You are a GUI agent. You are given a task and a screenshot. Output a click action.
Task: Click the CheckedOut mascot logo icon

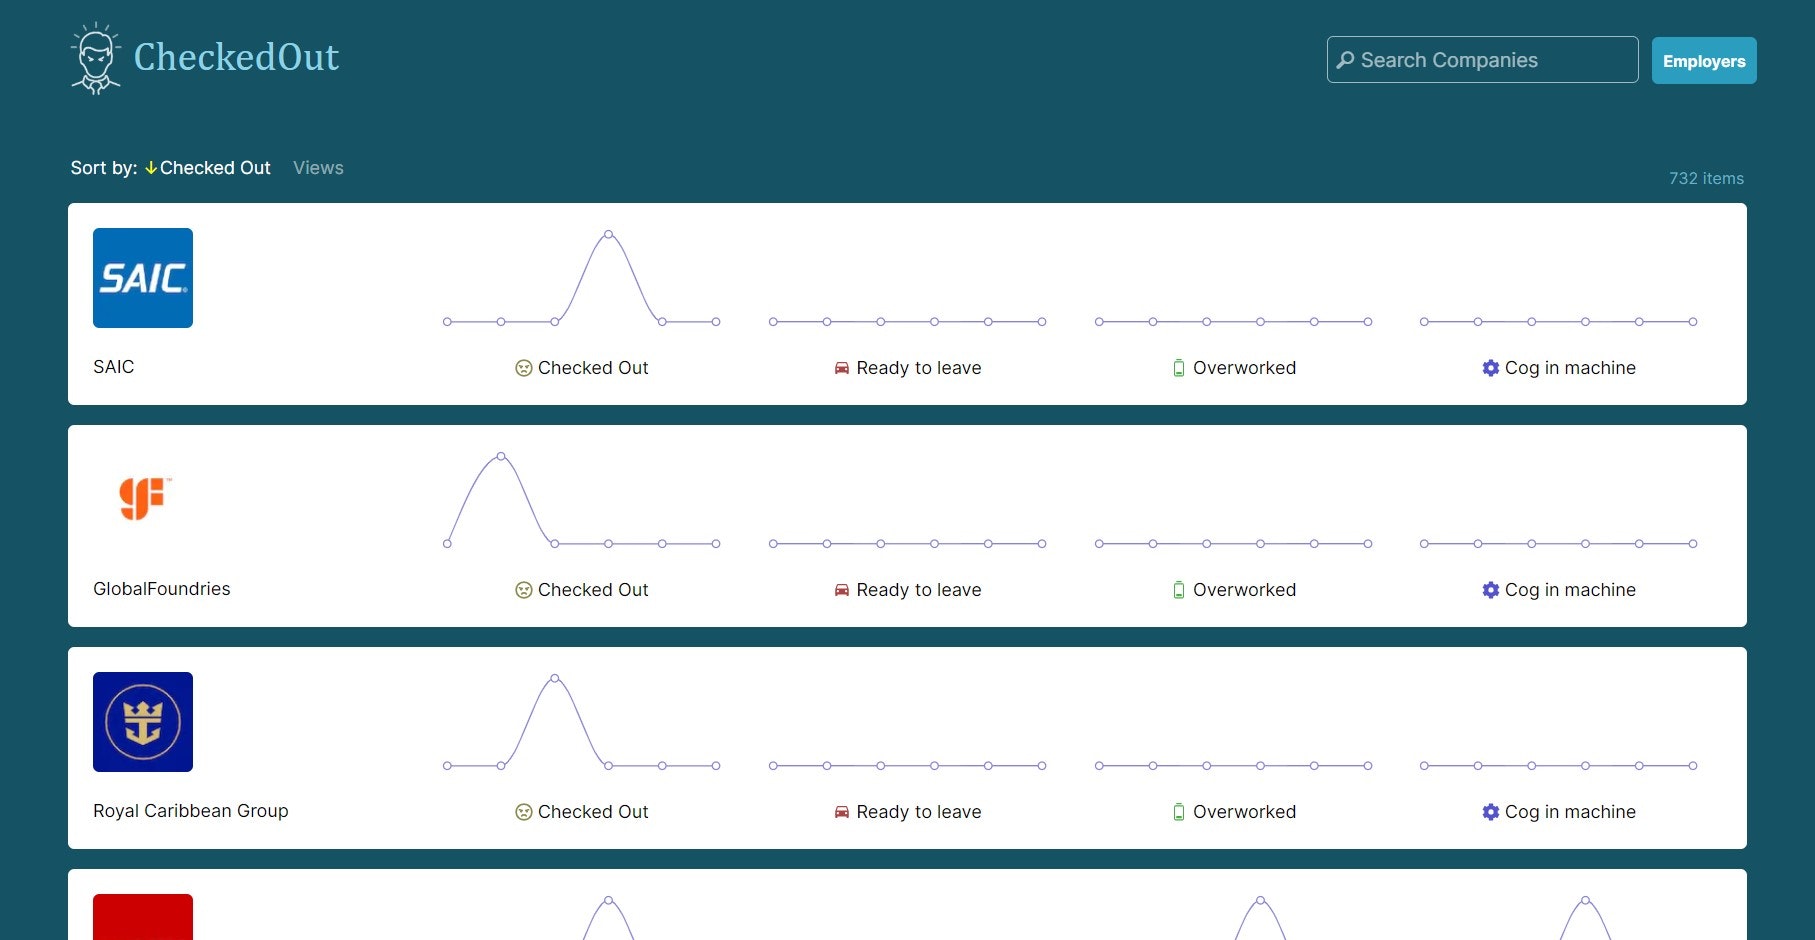tap(96, 58)
